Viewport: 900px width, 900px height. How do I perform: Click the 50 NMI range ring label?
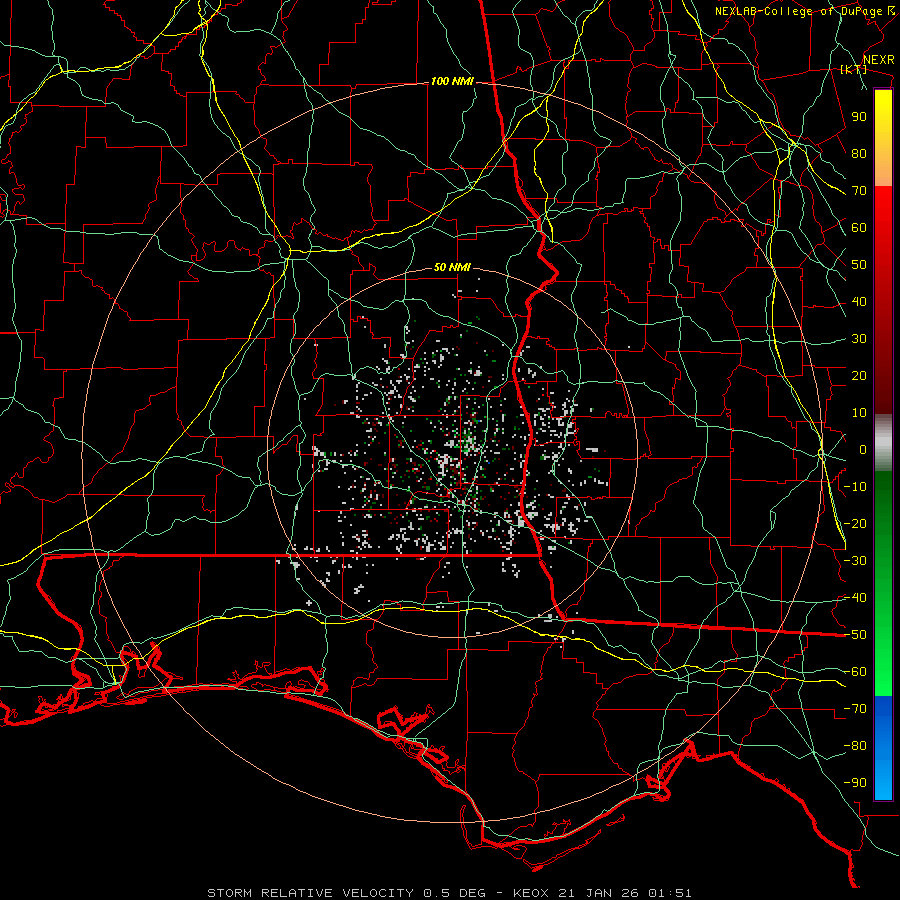[x=452, y=267]
